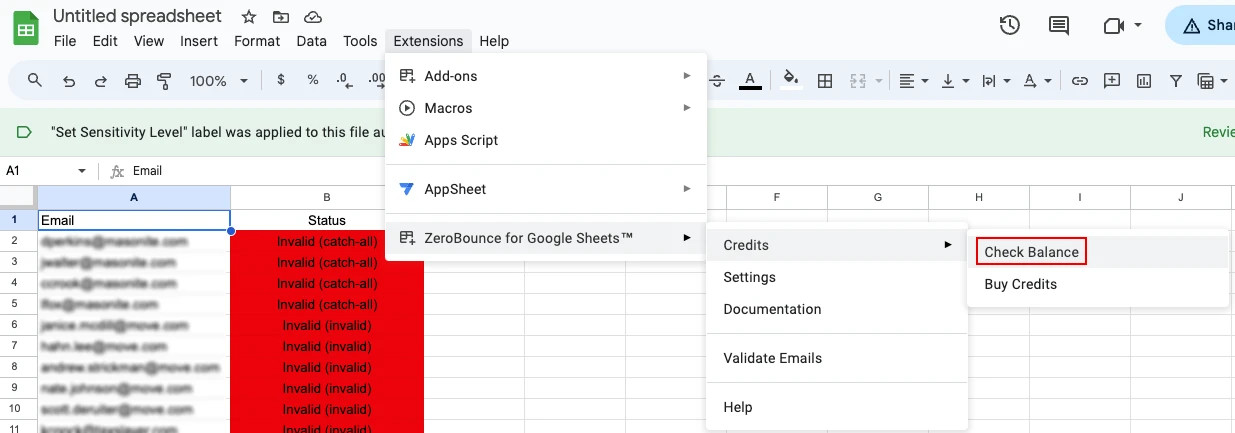
Task: Click Buy Credits option
Action: (x=1020, y=284)
